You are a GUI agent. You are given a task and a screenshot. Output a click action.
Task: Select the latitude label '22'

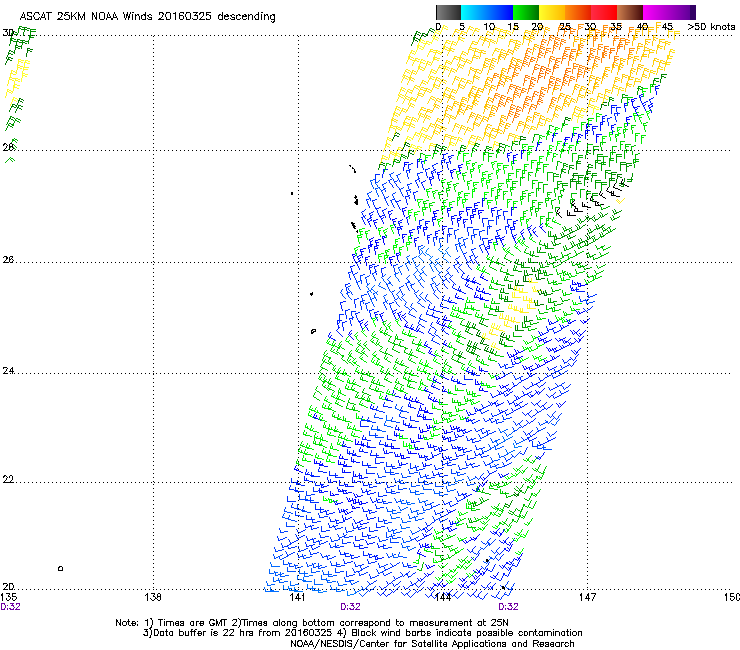(x=8, y=480)
